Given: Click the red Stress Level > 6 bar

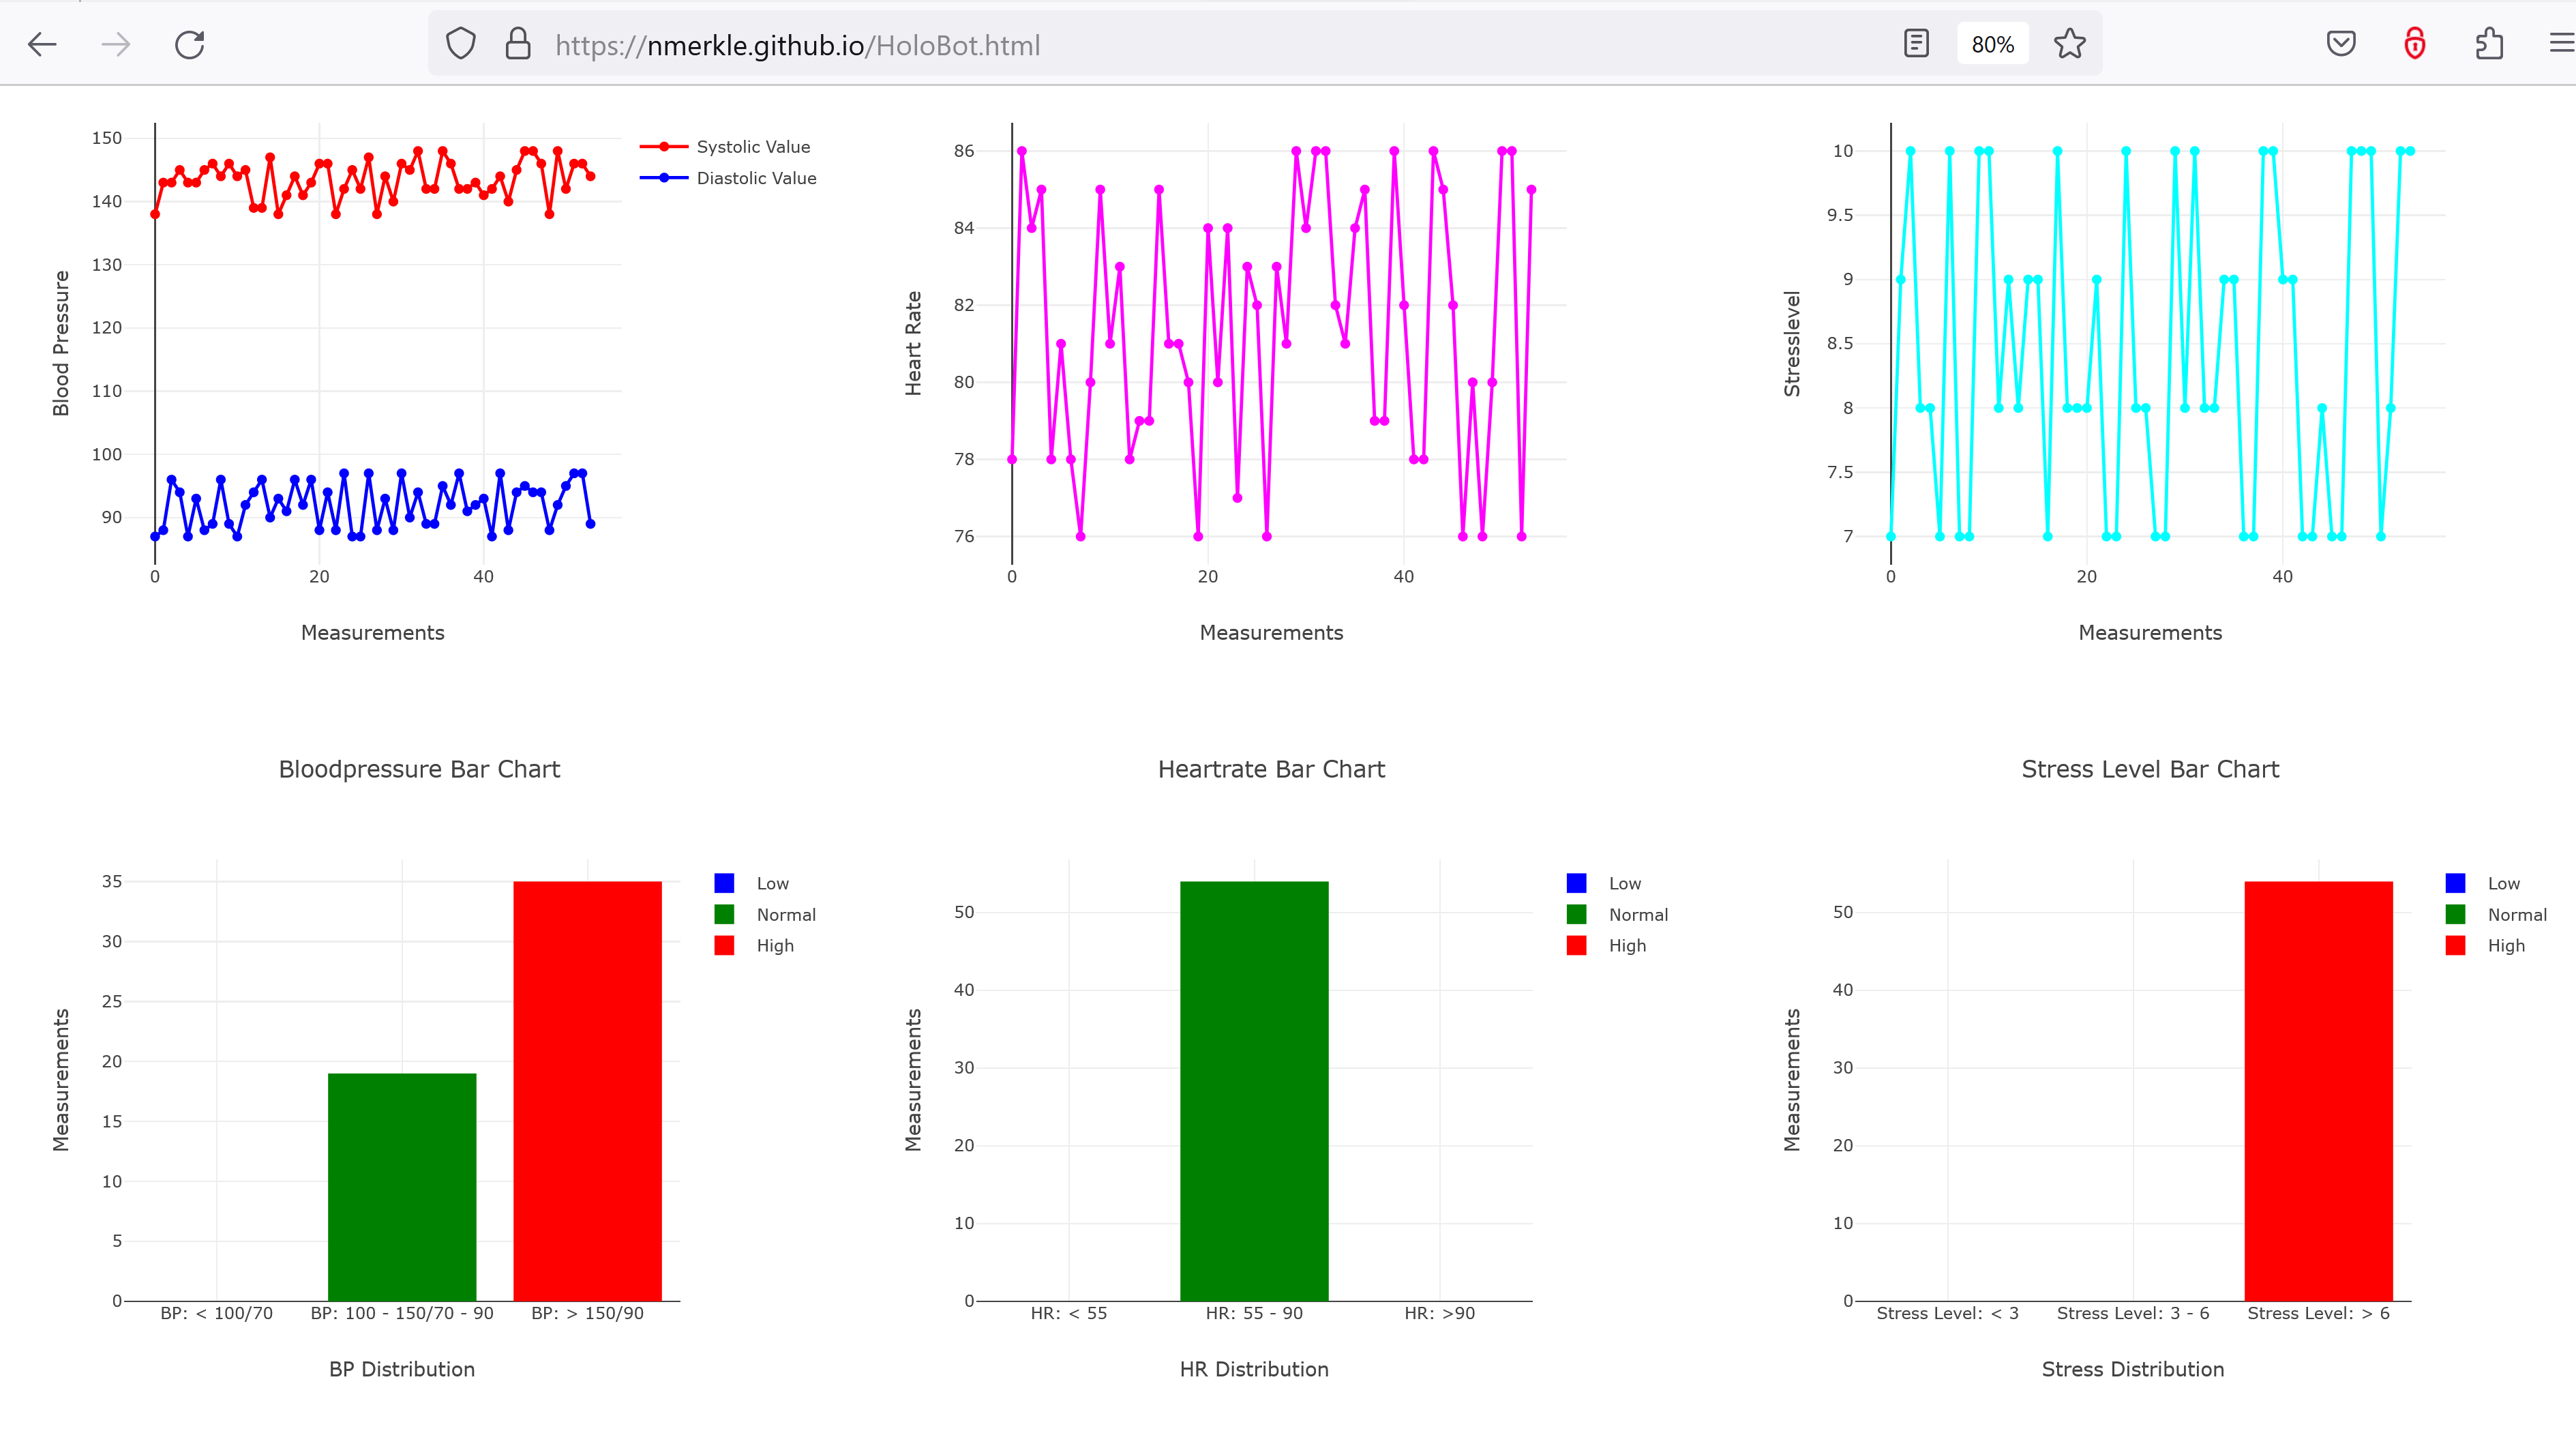Looking at the screenshot, I should pos(2318,1090).
